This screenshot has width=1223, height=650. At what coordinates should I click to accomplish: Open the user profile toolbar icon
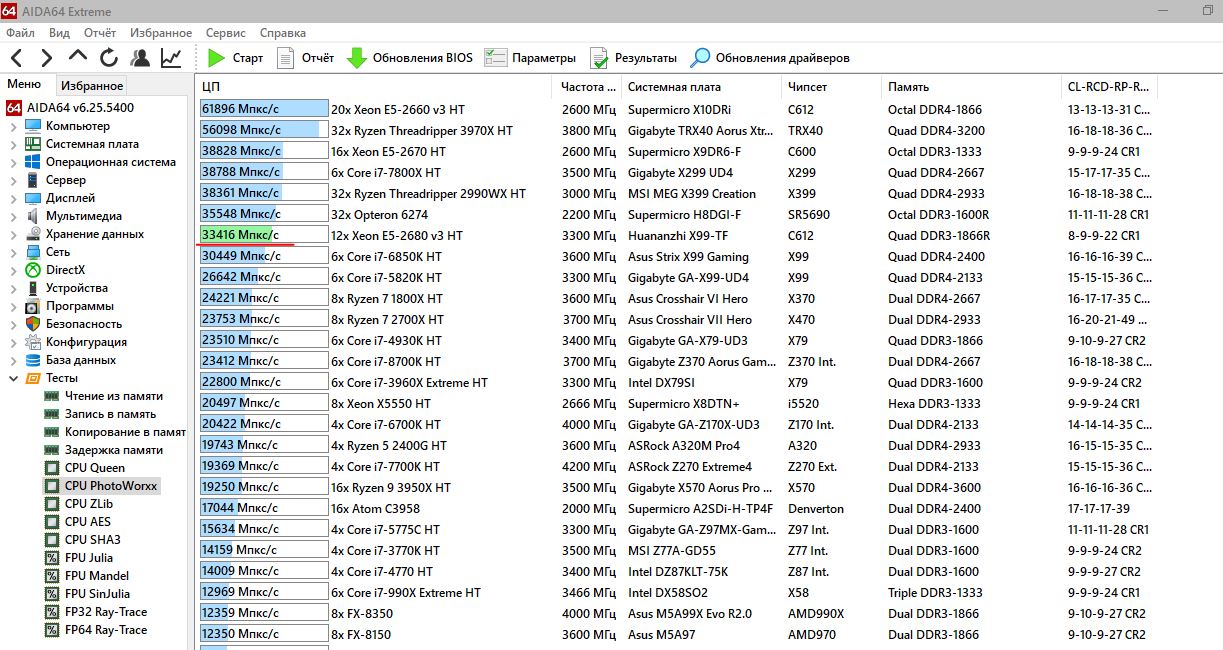(140, 58)
